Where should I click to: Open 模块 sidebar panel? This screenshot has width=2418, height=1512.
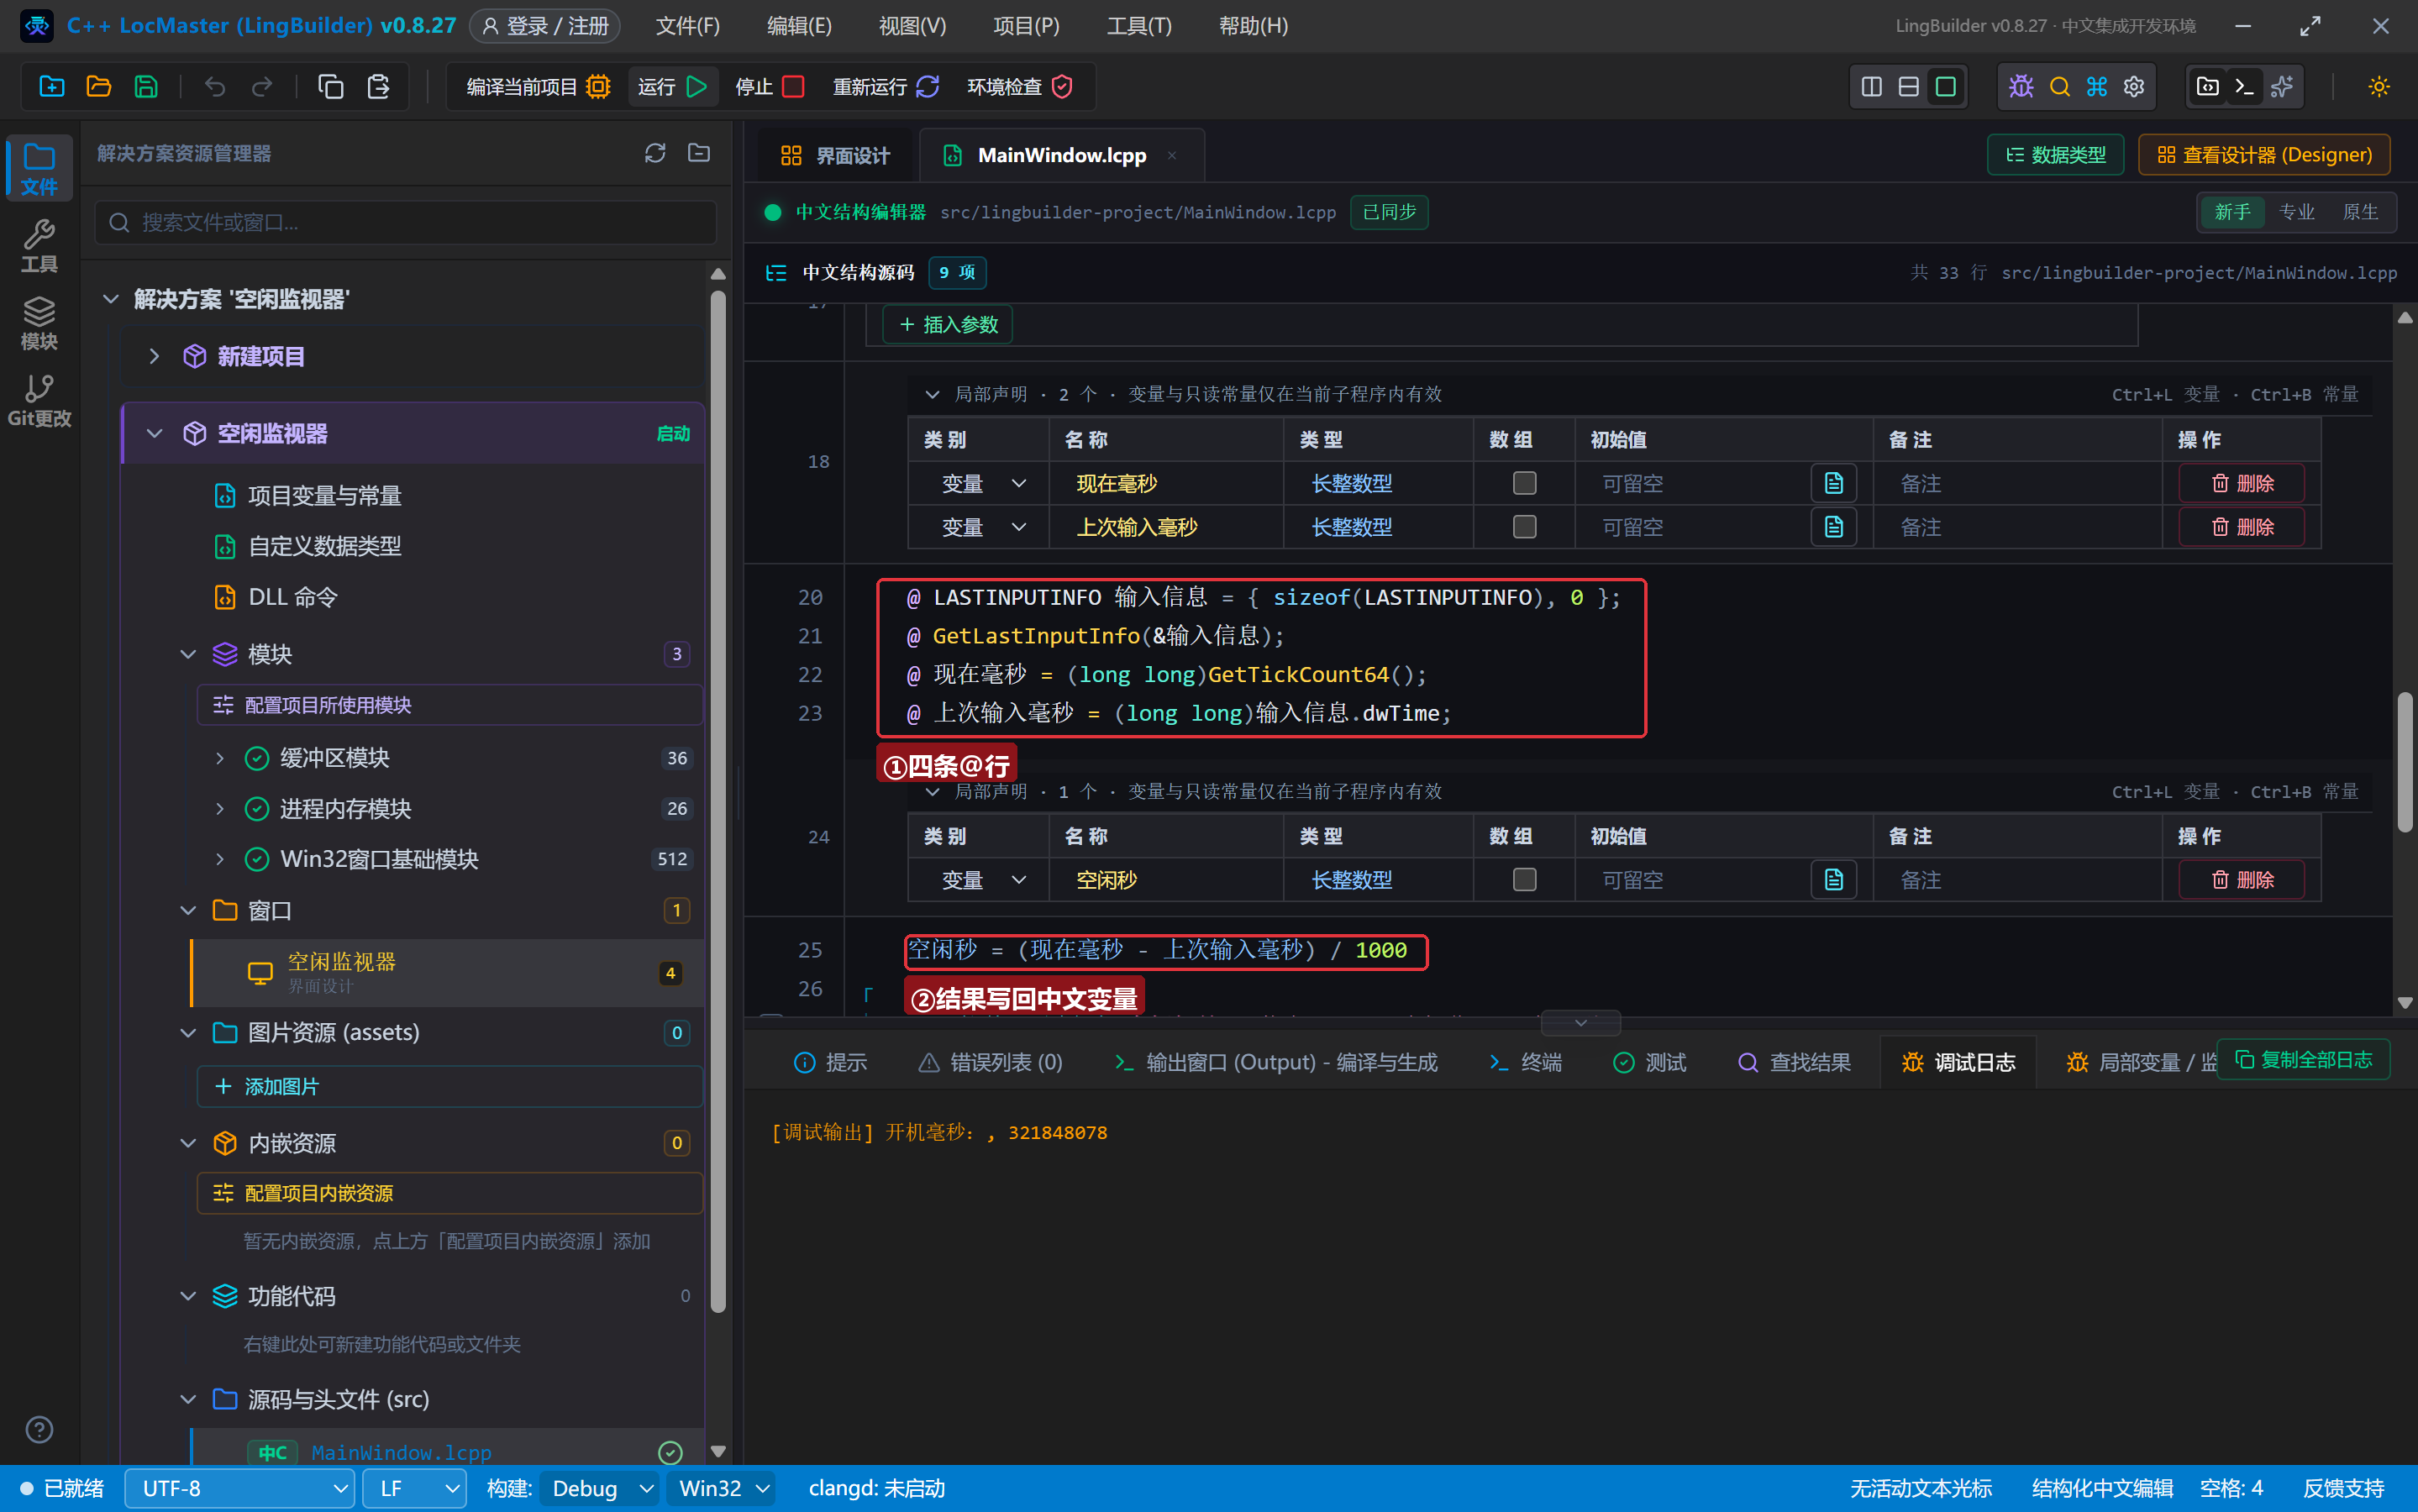(x=39, y=323)
